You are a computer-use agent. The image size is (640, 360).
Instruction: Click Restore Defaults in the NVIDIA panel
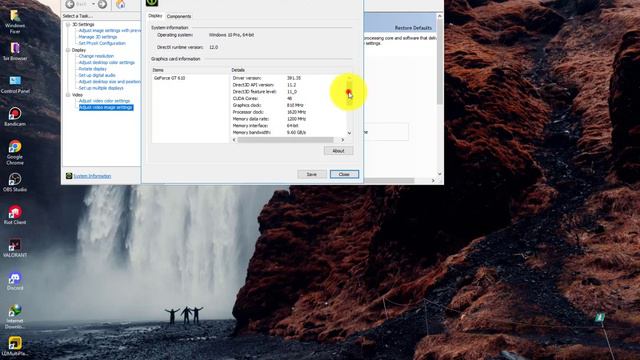tap(413, 28)
